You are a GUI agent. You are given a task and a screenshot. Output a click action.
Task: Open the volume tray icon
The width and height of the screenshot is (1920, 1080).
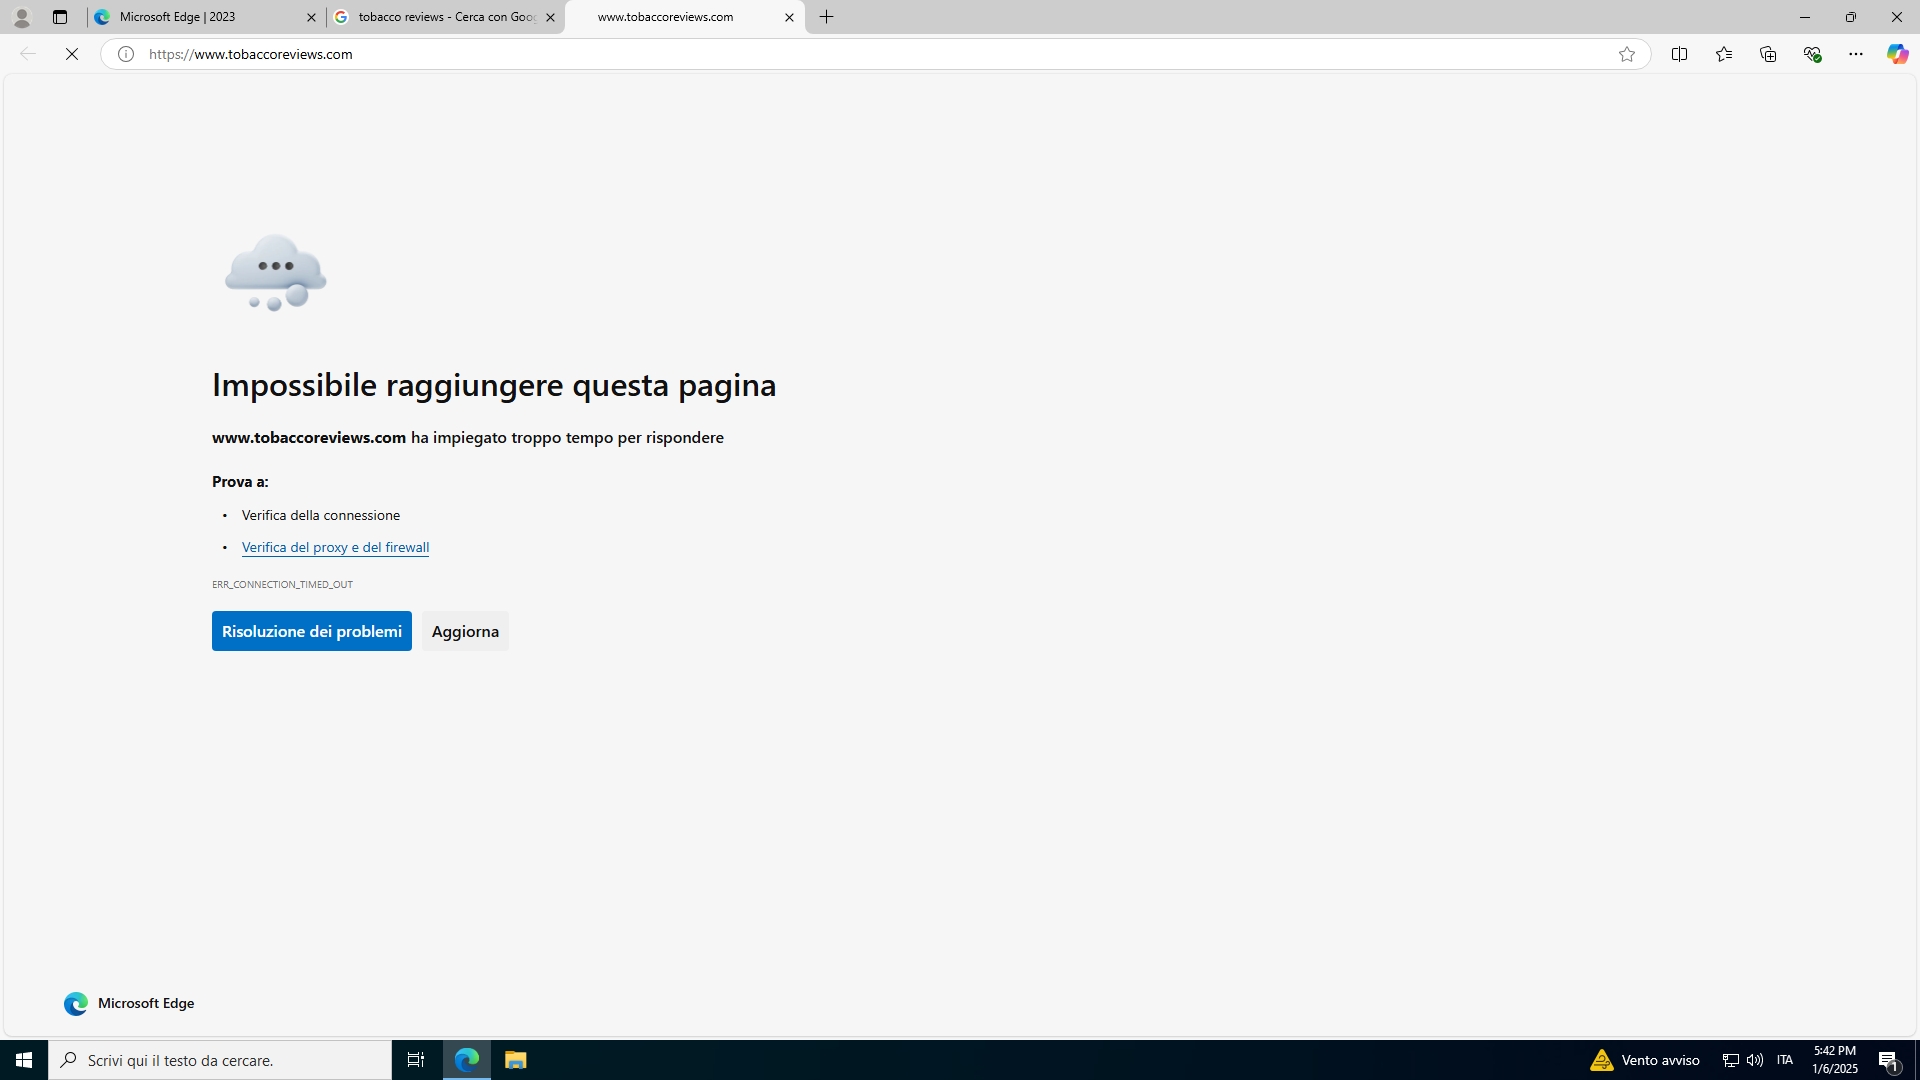1755,1060
